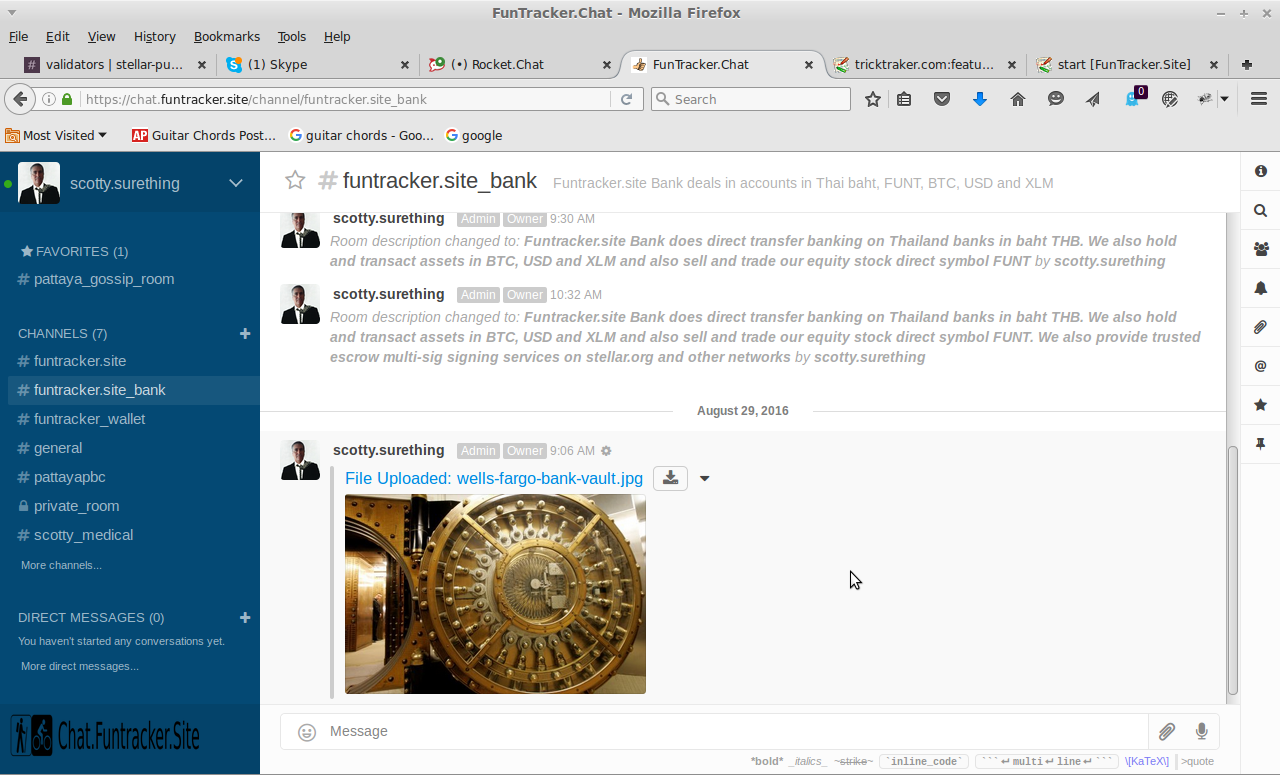Toggle favorite star for funtracker.site_bank room
The image size is (1280, 775).
(294, 181)
